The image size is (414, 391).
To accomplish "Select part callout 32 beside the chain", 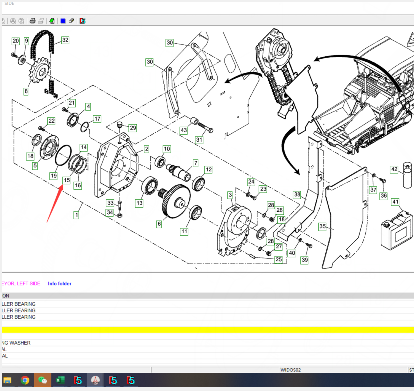I will (x=65, y=40).
